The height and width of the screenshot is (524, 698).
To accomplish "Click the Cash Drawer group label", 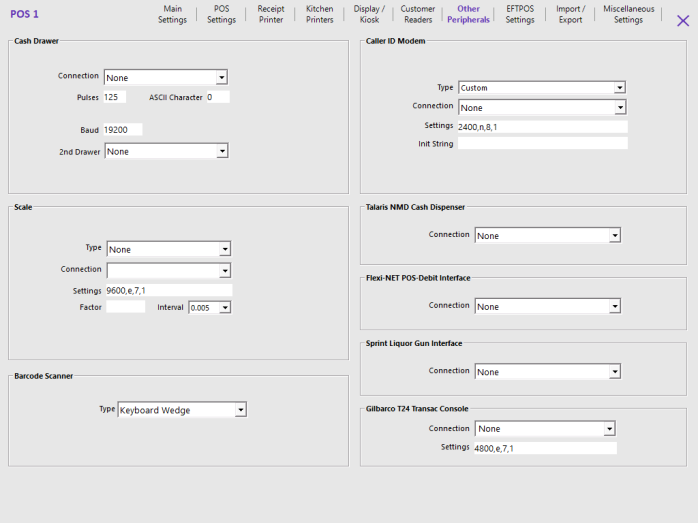I will coord(36,41).
